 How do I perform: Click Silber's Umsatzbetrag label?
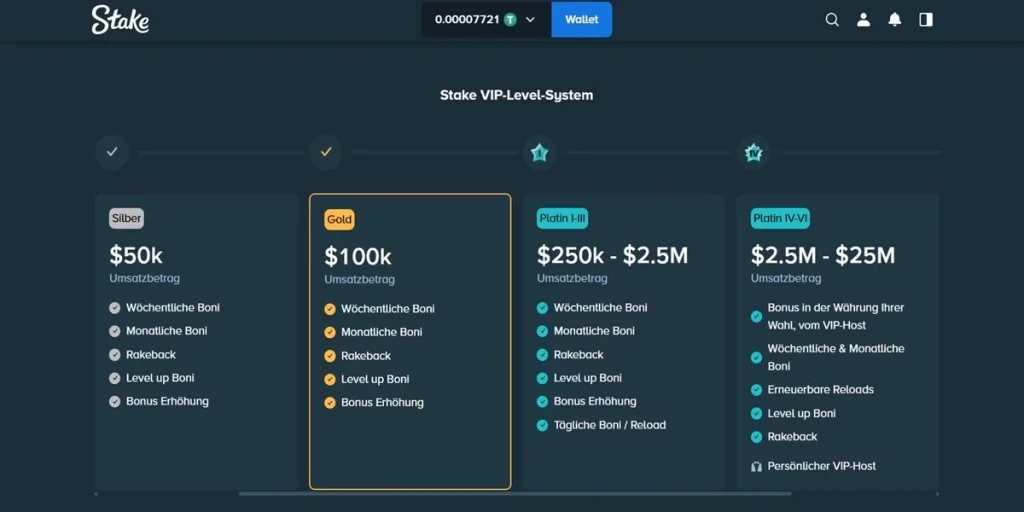coord(144,278)
